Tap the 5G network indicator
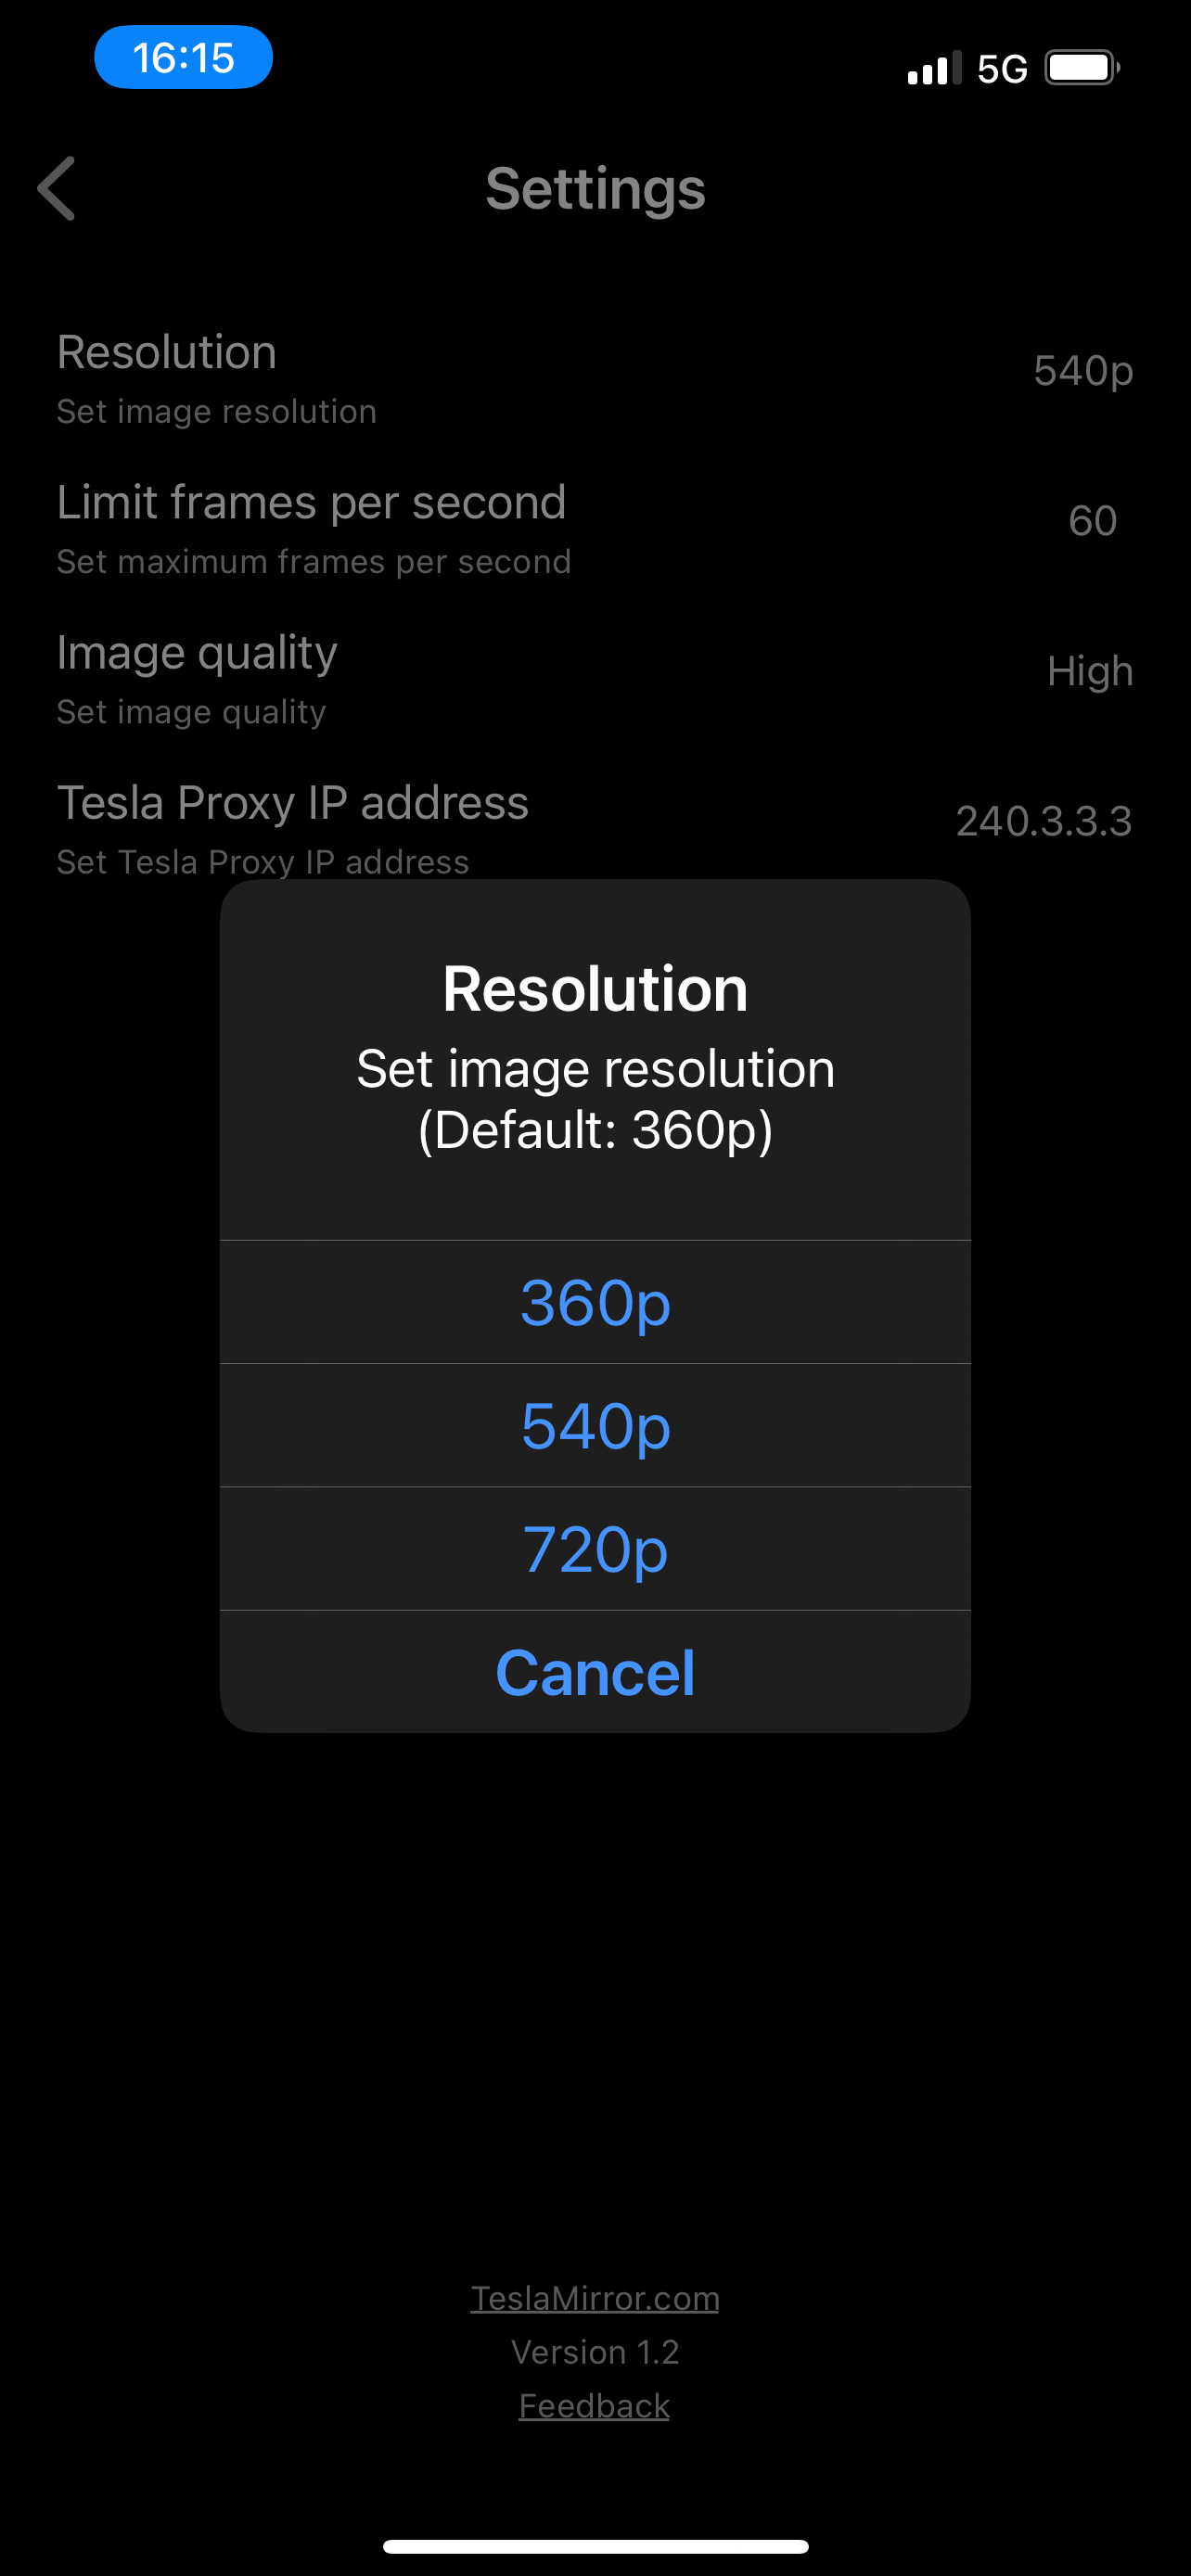Viewport: 1191px width, 2576px height. (1003, 66)
